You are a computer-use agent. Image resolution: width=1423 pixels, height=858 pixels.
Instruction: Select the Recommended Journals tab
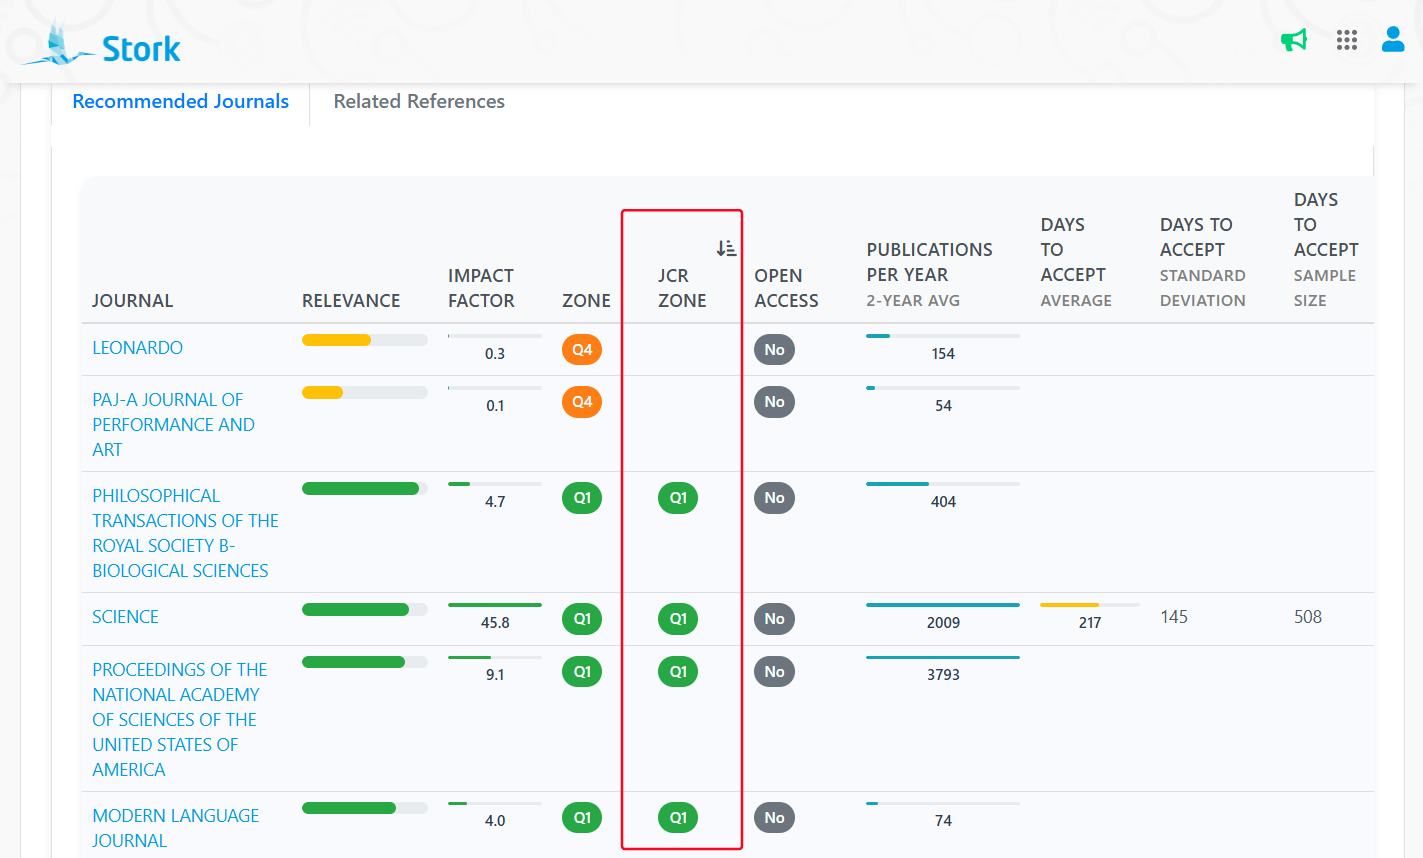(181, 101)
